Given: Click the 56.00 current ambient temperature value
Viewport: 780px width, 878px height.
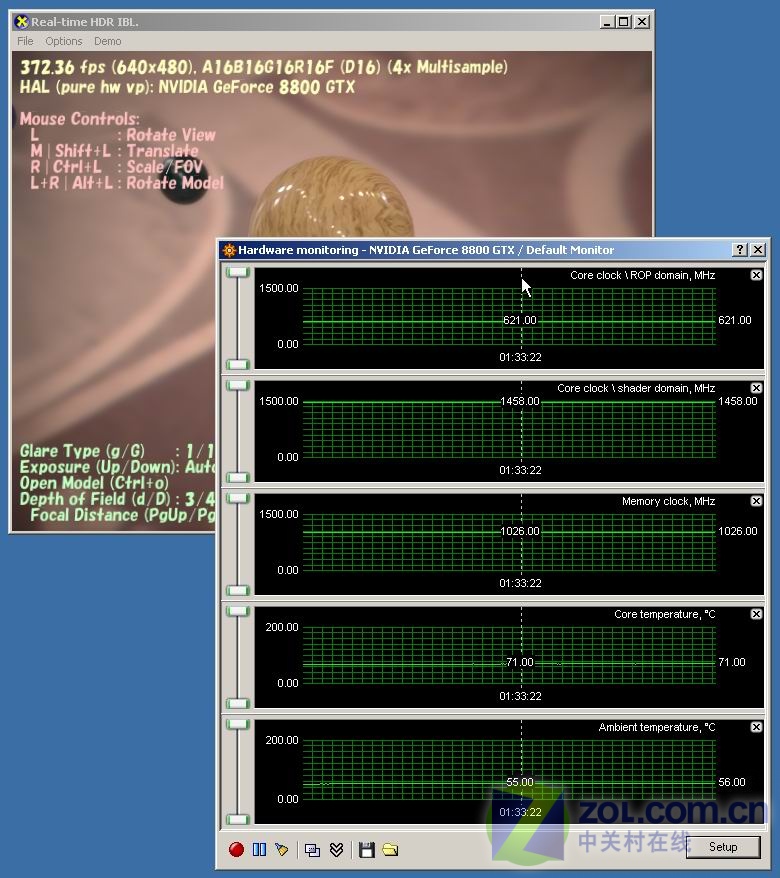Looking at the screenshot, I should click(x=732, y=782).
